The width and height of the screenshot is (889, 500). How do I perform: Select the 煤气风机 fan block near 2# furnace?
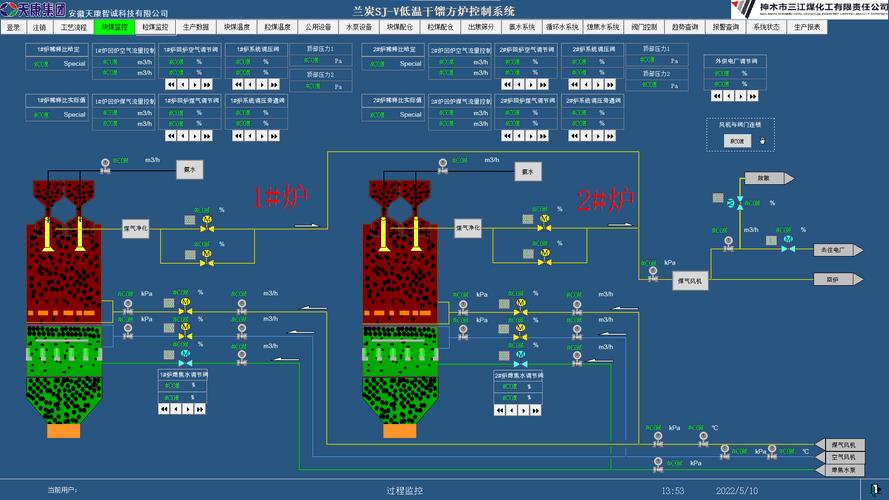click(x=690, y=281)
